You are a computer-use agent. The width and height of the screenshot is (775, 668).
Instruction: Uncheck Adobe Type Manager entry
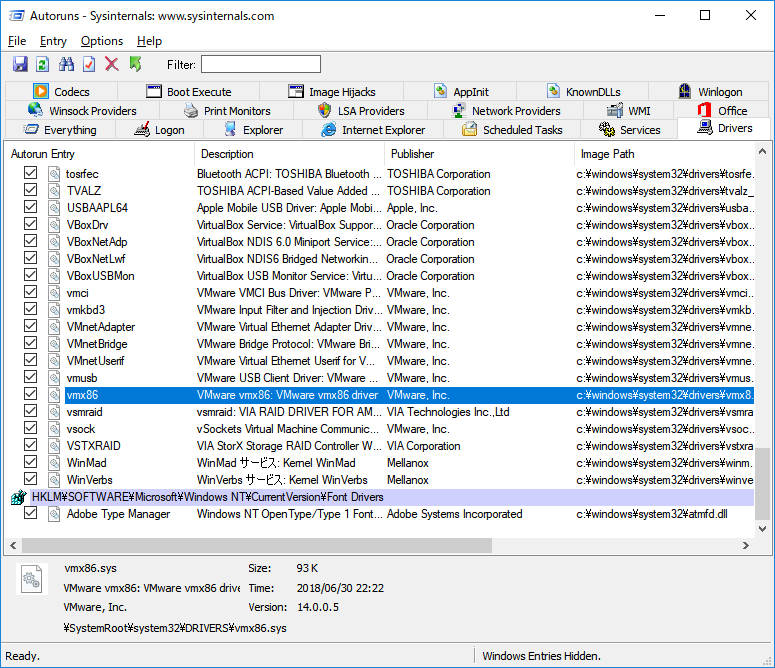click(30, 513)
